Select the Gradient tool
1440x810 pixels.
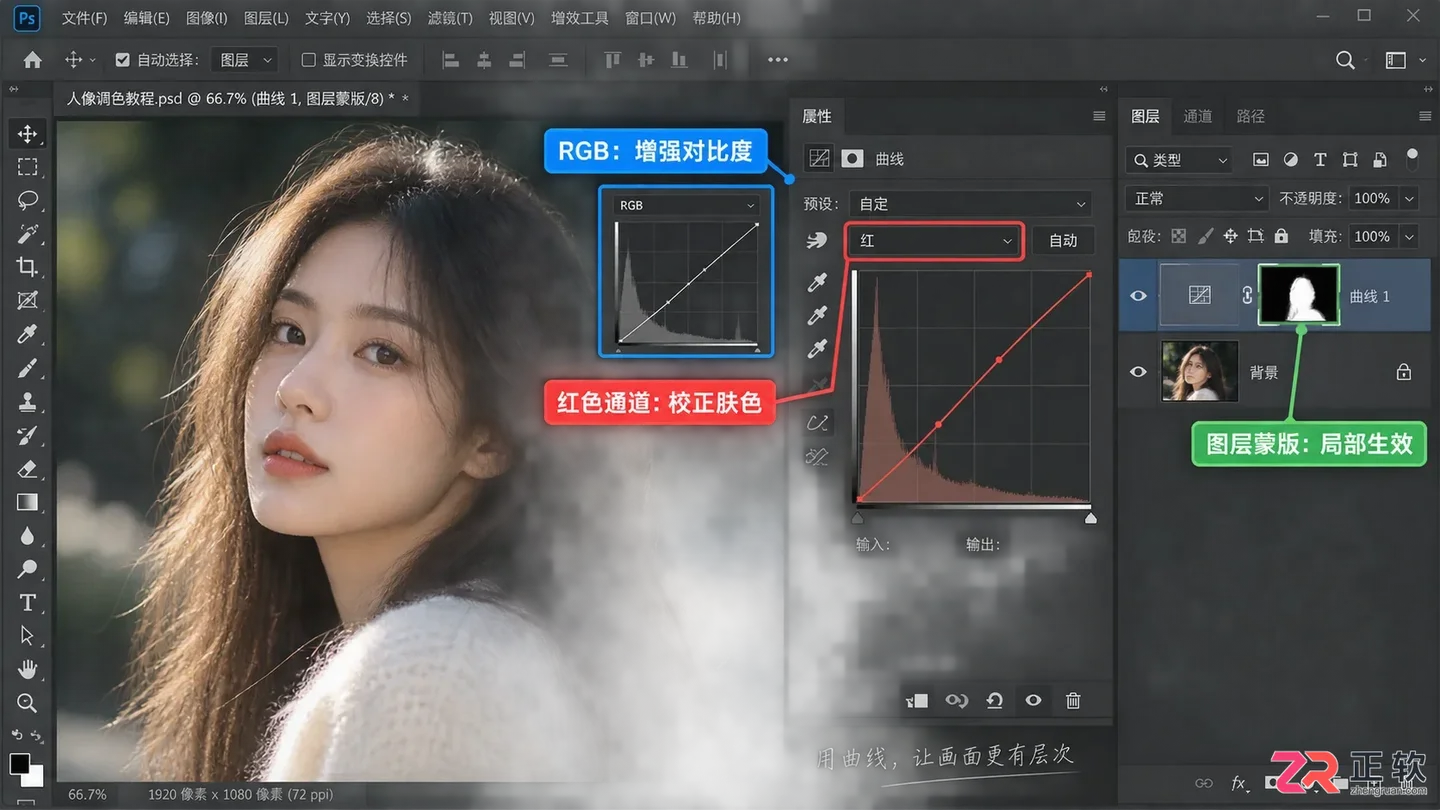(27, 502)
